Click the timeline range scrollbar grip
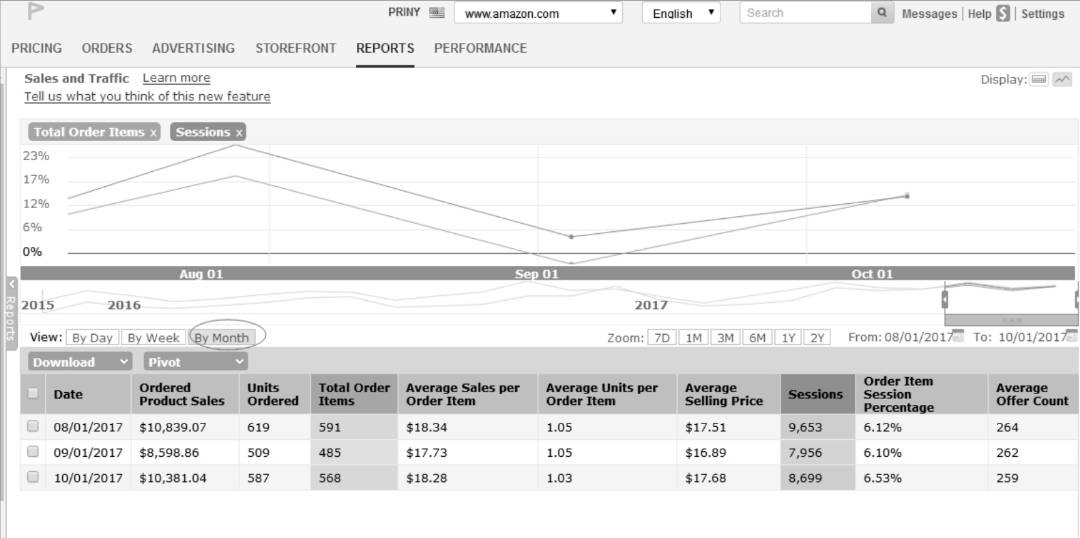The height and width of the screenshot is (538, 1080). (1012, 320)
